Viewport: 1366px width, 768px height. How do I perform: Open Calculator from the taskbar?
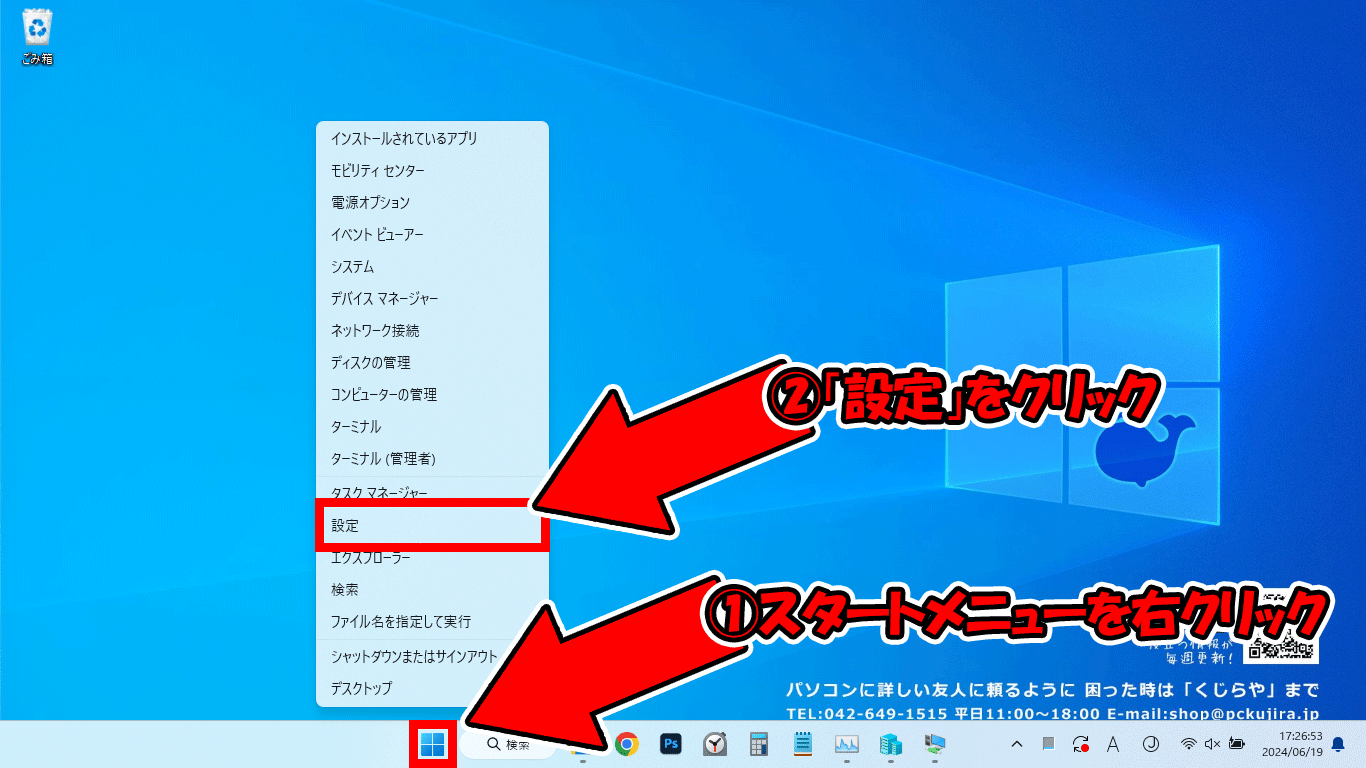coord(757,744)
